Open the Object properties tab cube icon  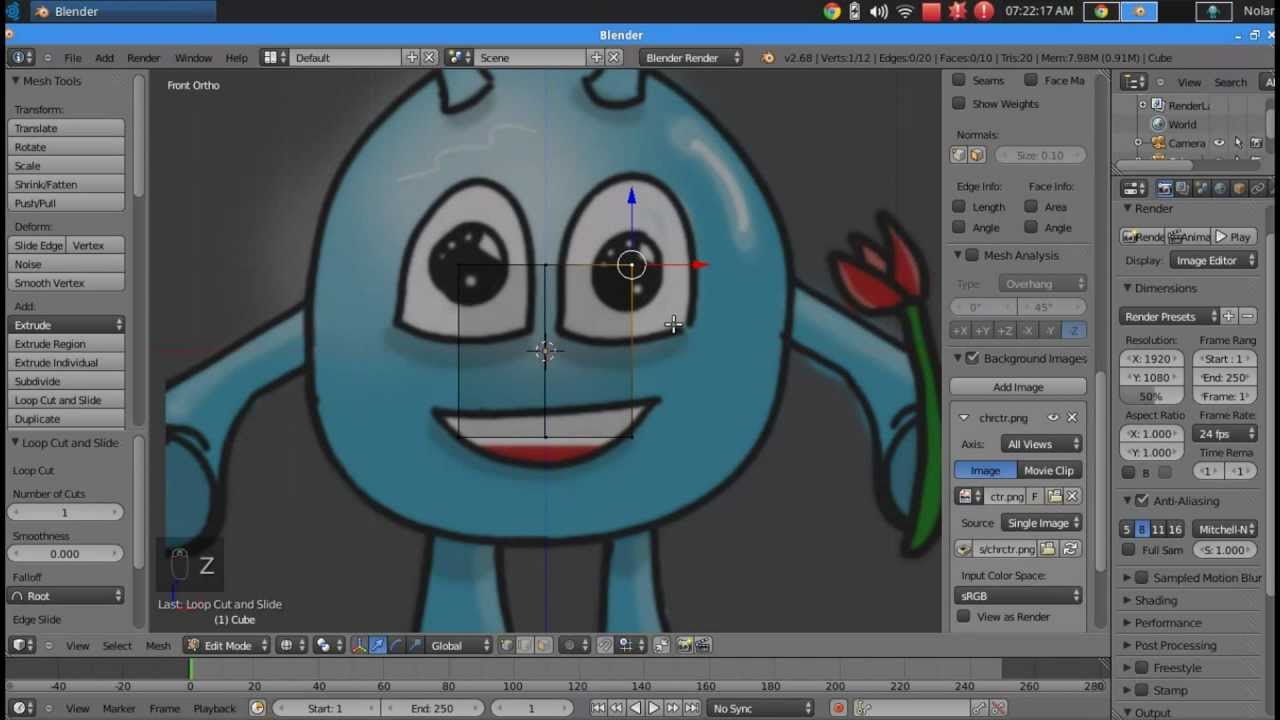coord(1240,188)
